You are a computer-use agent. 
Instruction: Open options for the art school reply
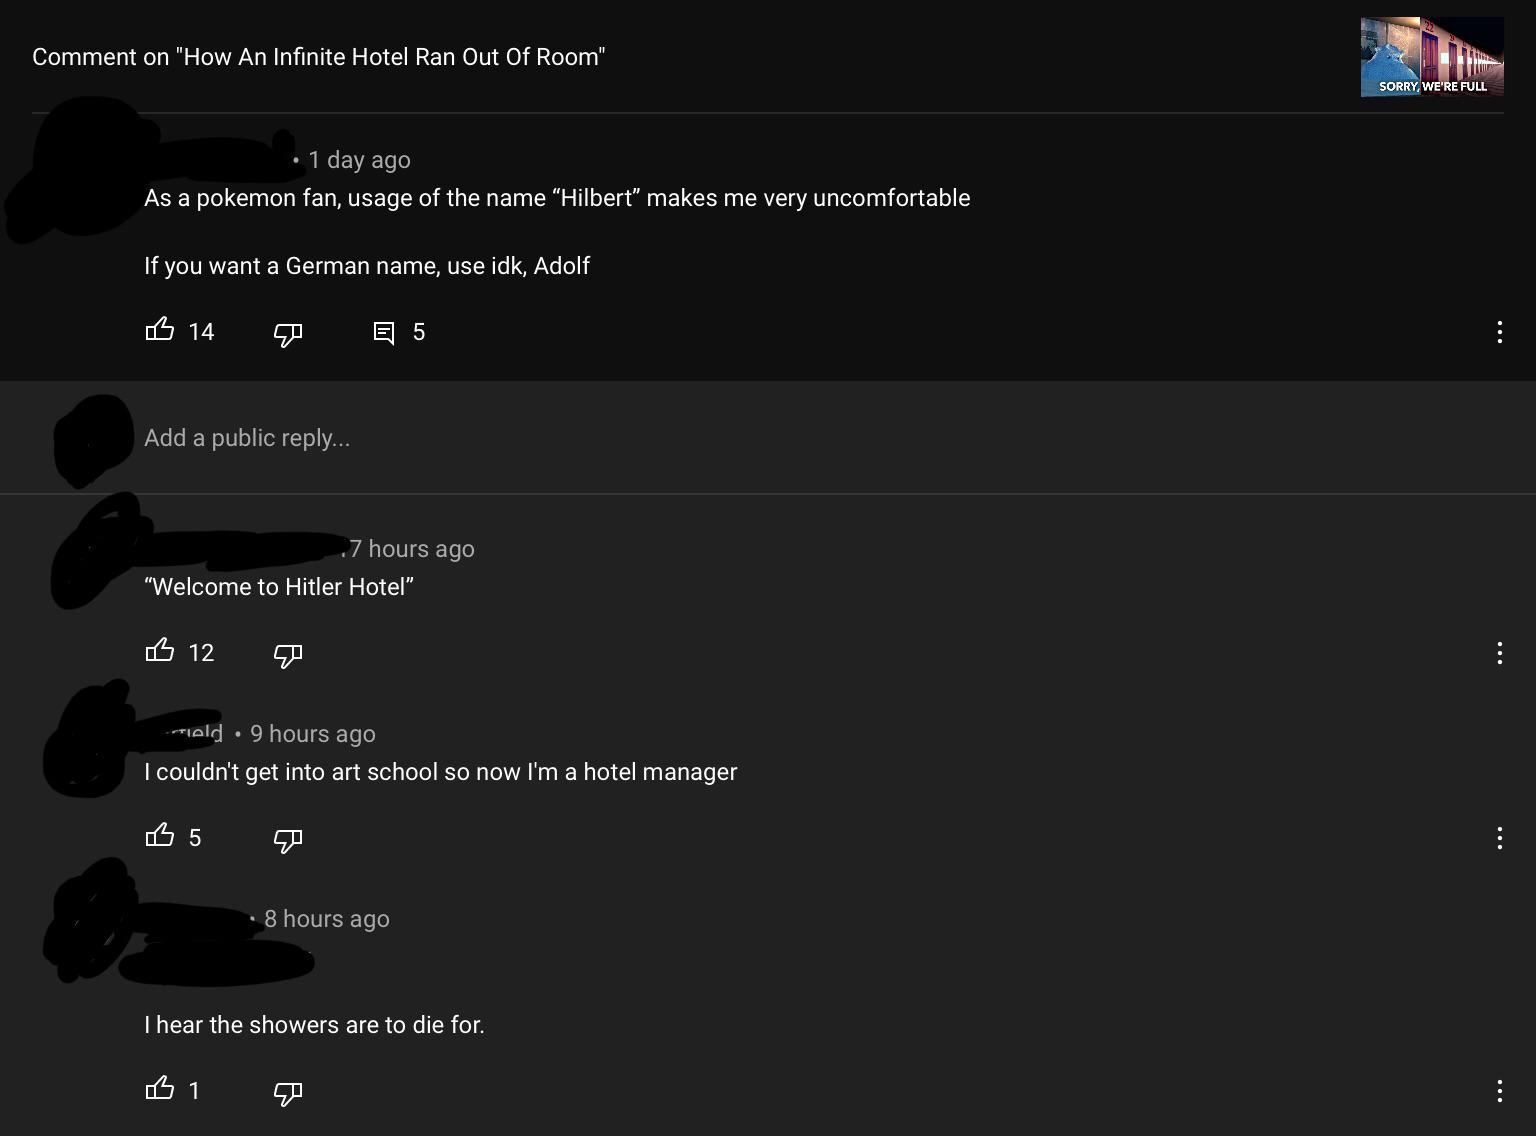click(1499, 838)
